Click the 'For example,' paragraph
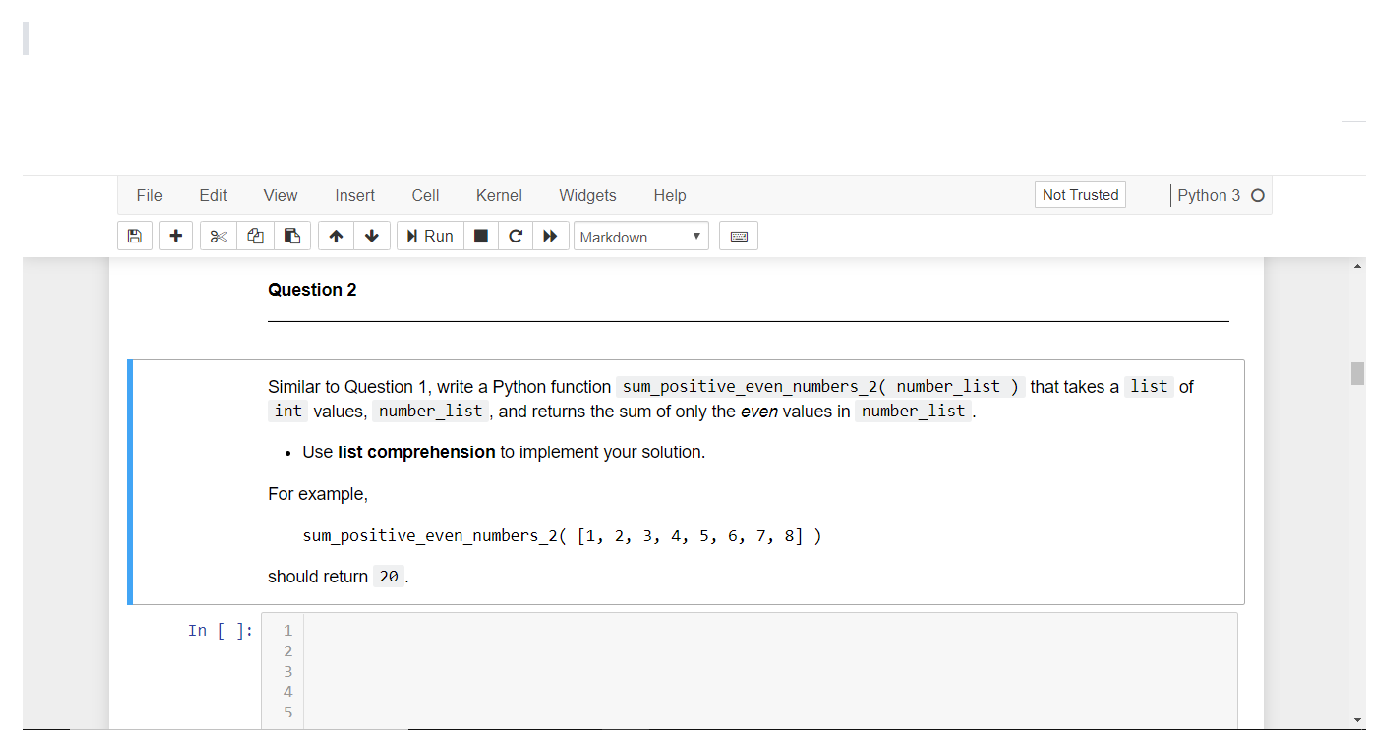 (x=318, y=494)
